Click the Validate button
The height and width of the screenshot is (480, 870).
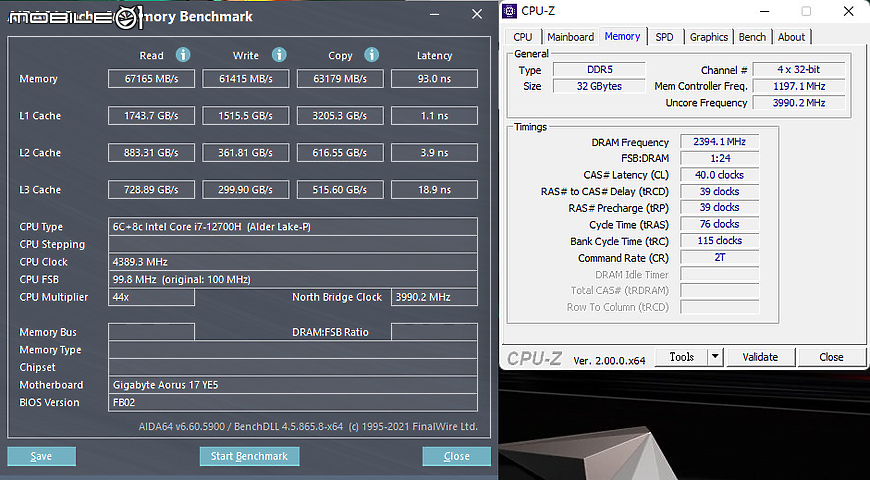pyautogui.click(x=760, y=357)
